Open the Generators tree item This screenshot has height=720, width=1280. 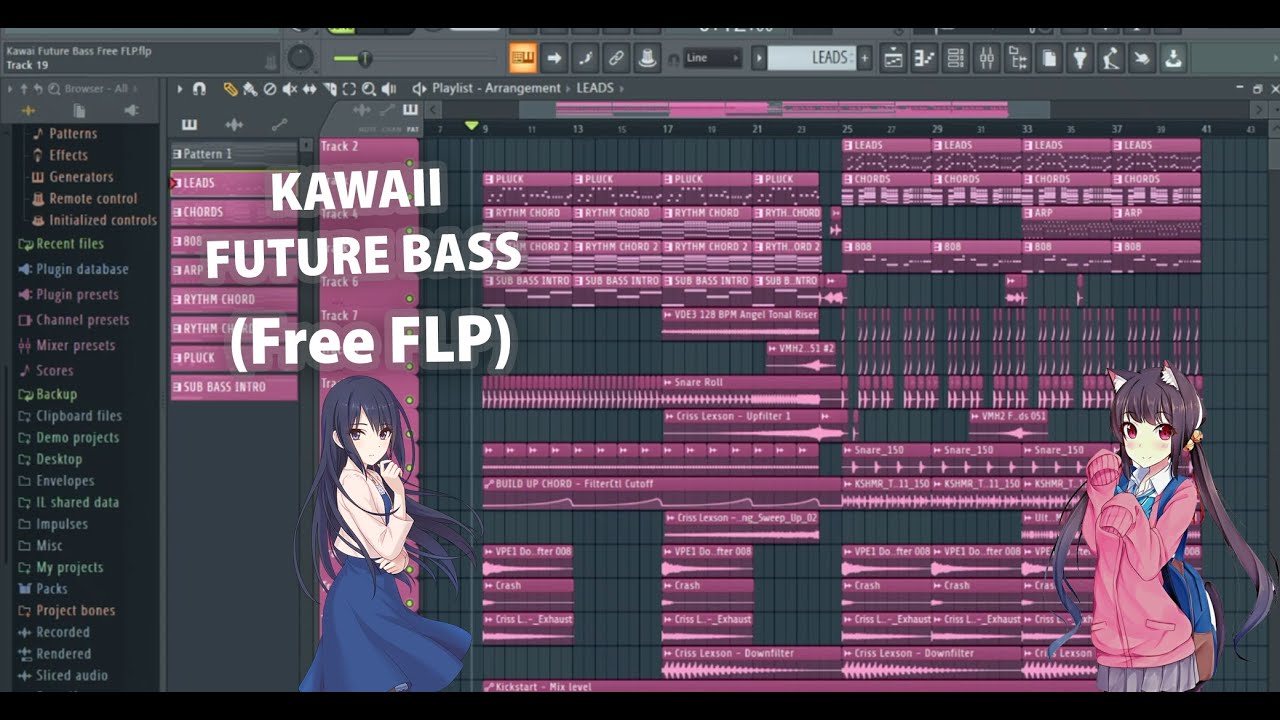click(x=72, y=177)
